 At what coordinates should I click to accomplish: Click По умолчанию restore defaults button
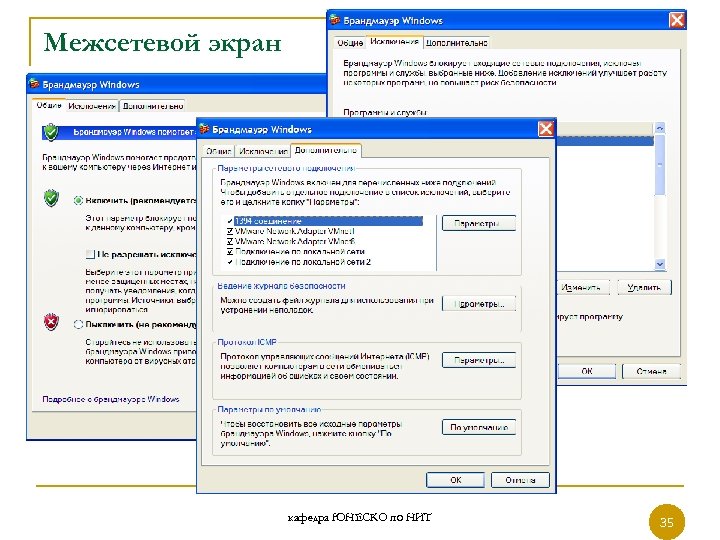pos(478,427)
